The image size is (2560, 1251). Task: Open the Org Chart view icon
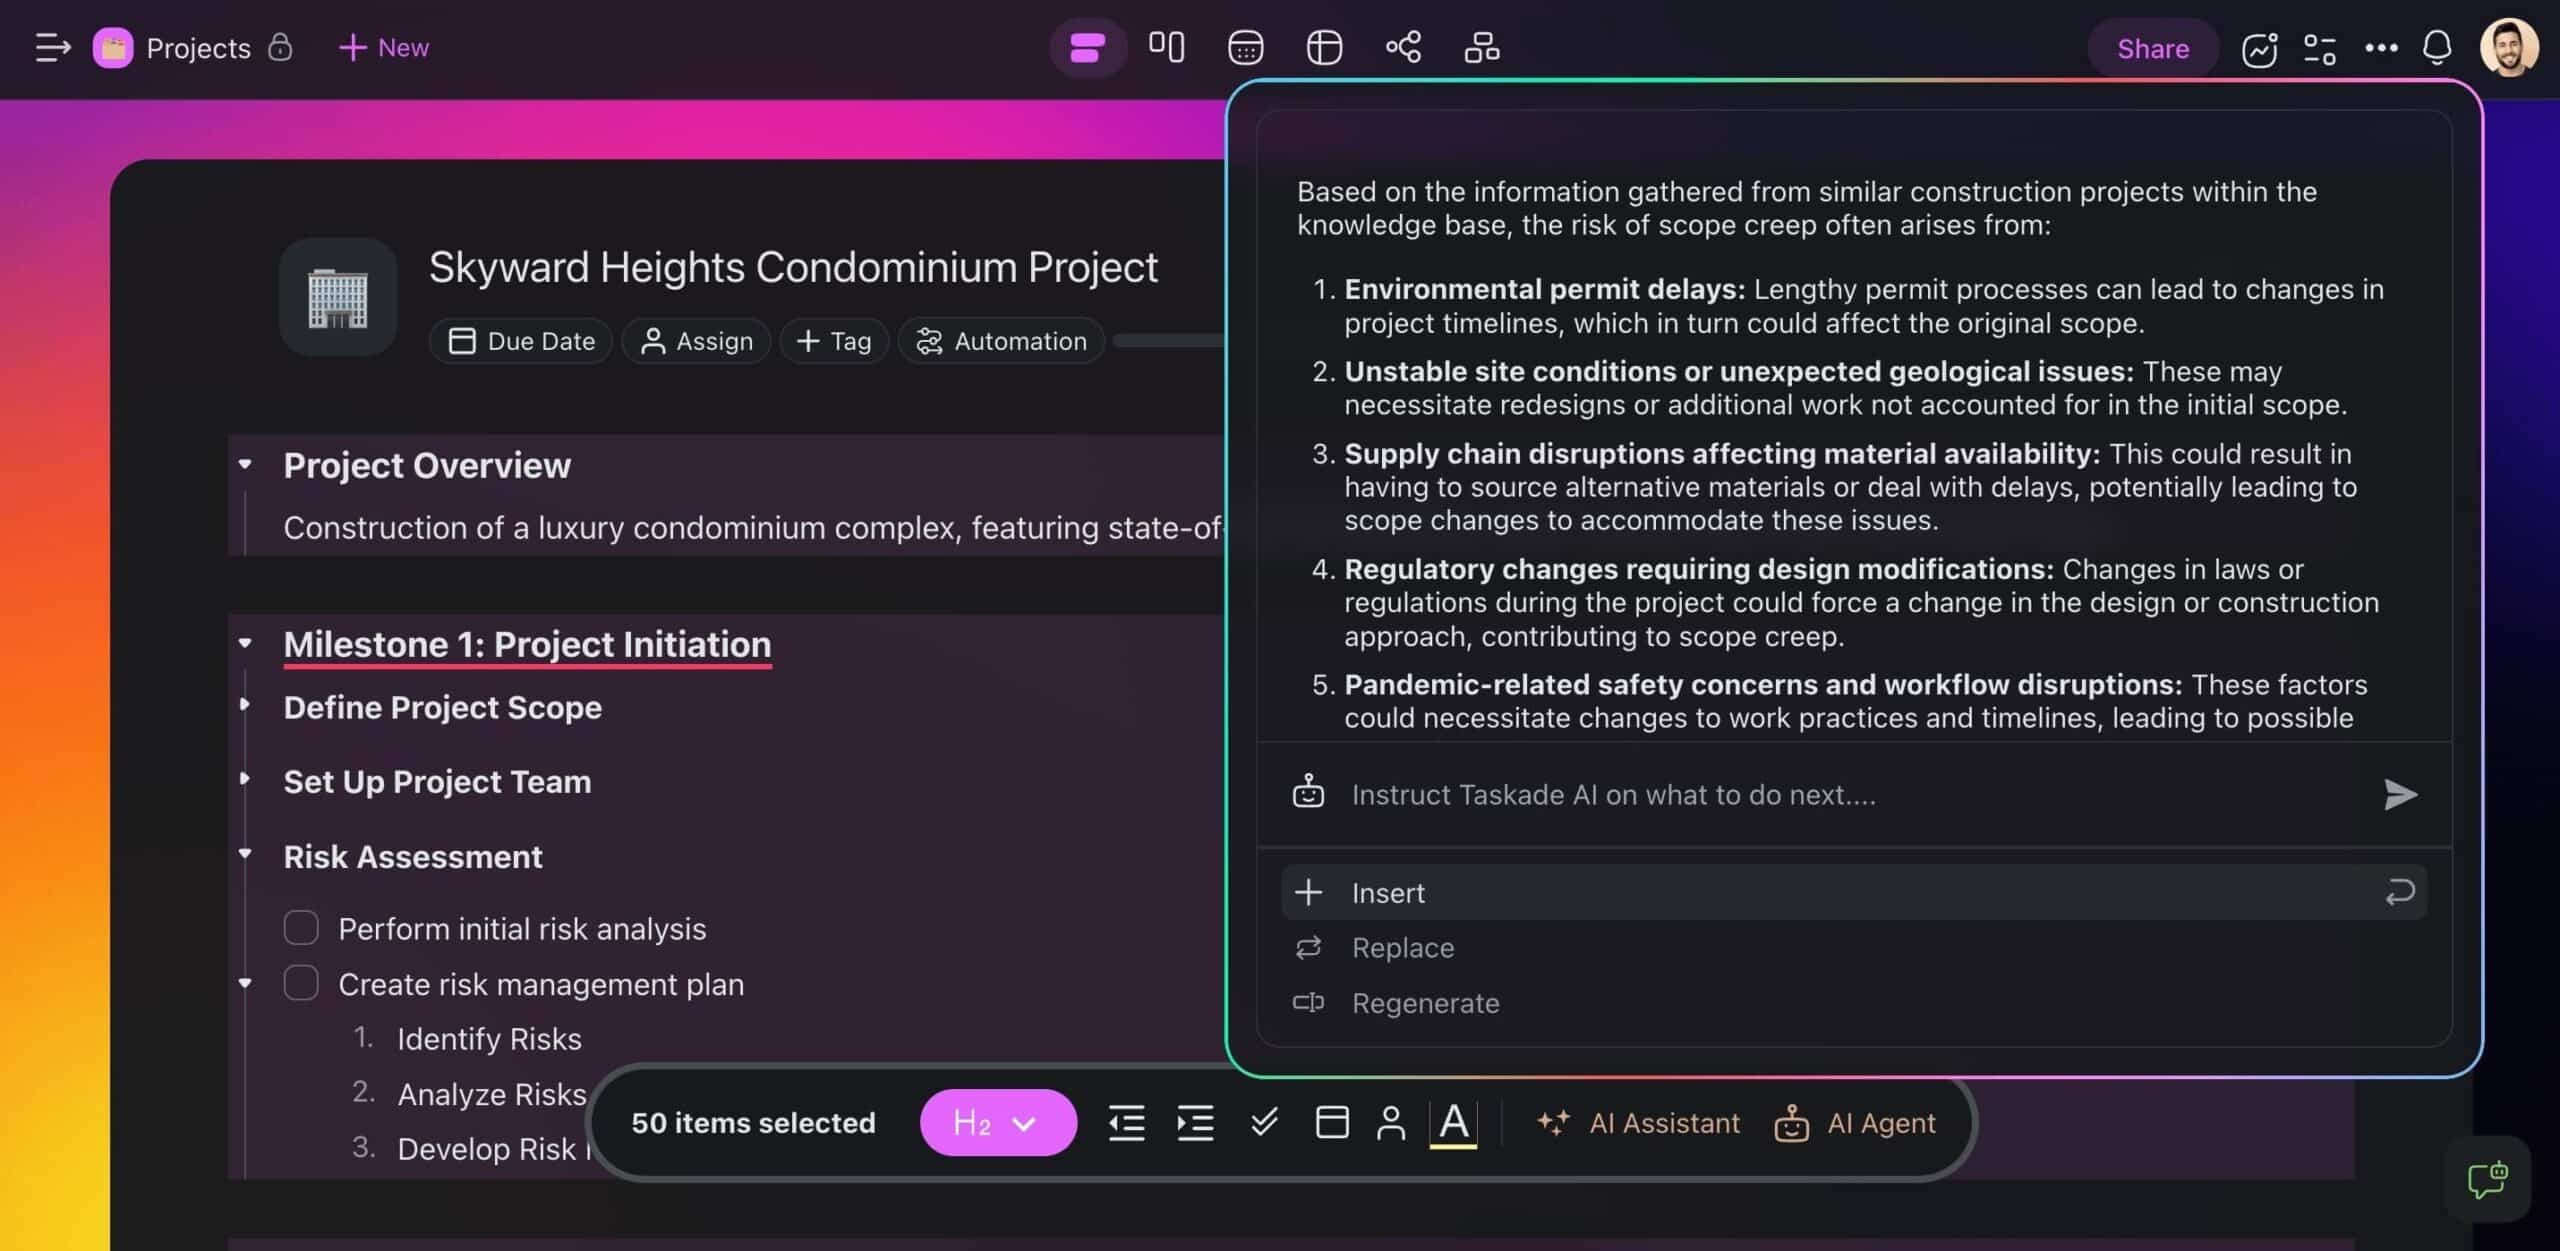pyautogui.click(x=1481, y=47)
